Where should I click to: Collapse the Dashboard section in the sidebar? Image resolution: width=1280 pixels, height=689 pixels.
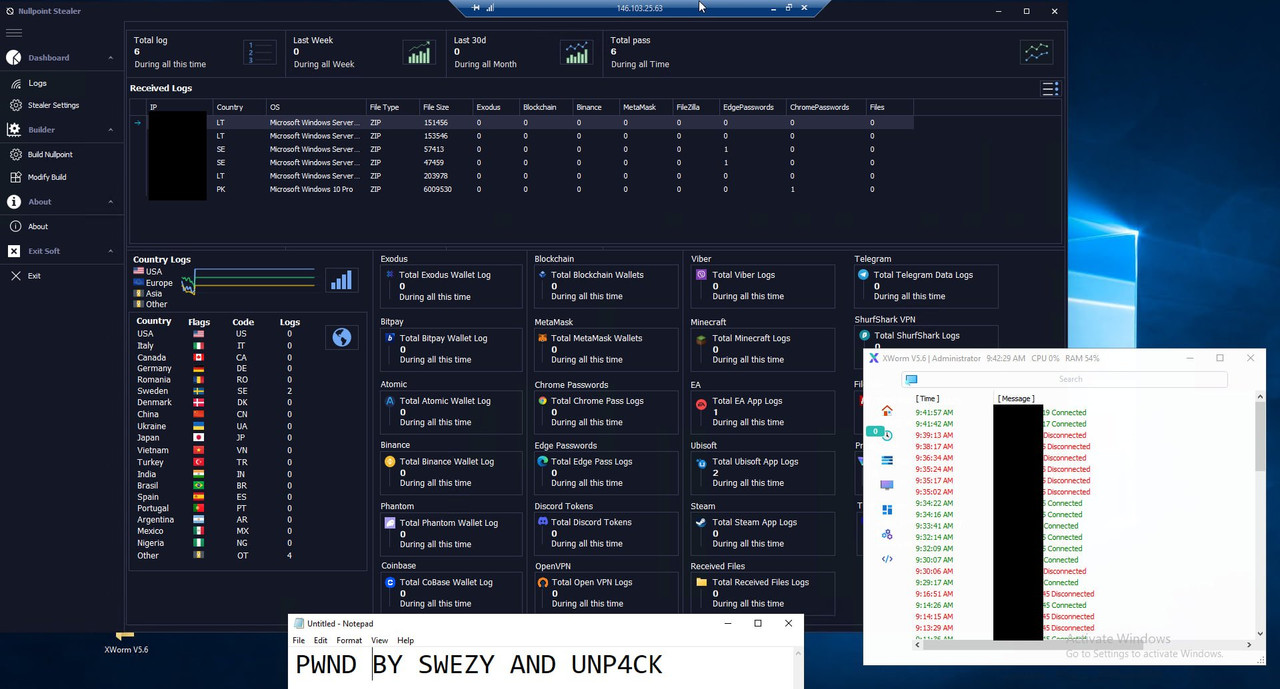(x=111, y=58)
